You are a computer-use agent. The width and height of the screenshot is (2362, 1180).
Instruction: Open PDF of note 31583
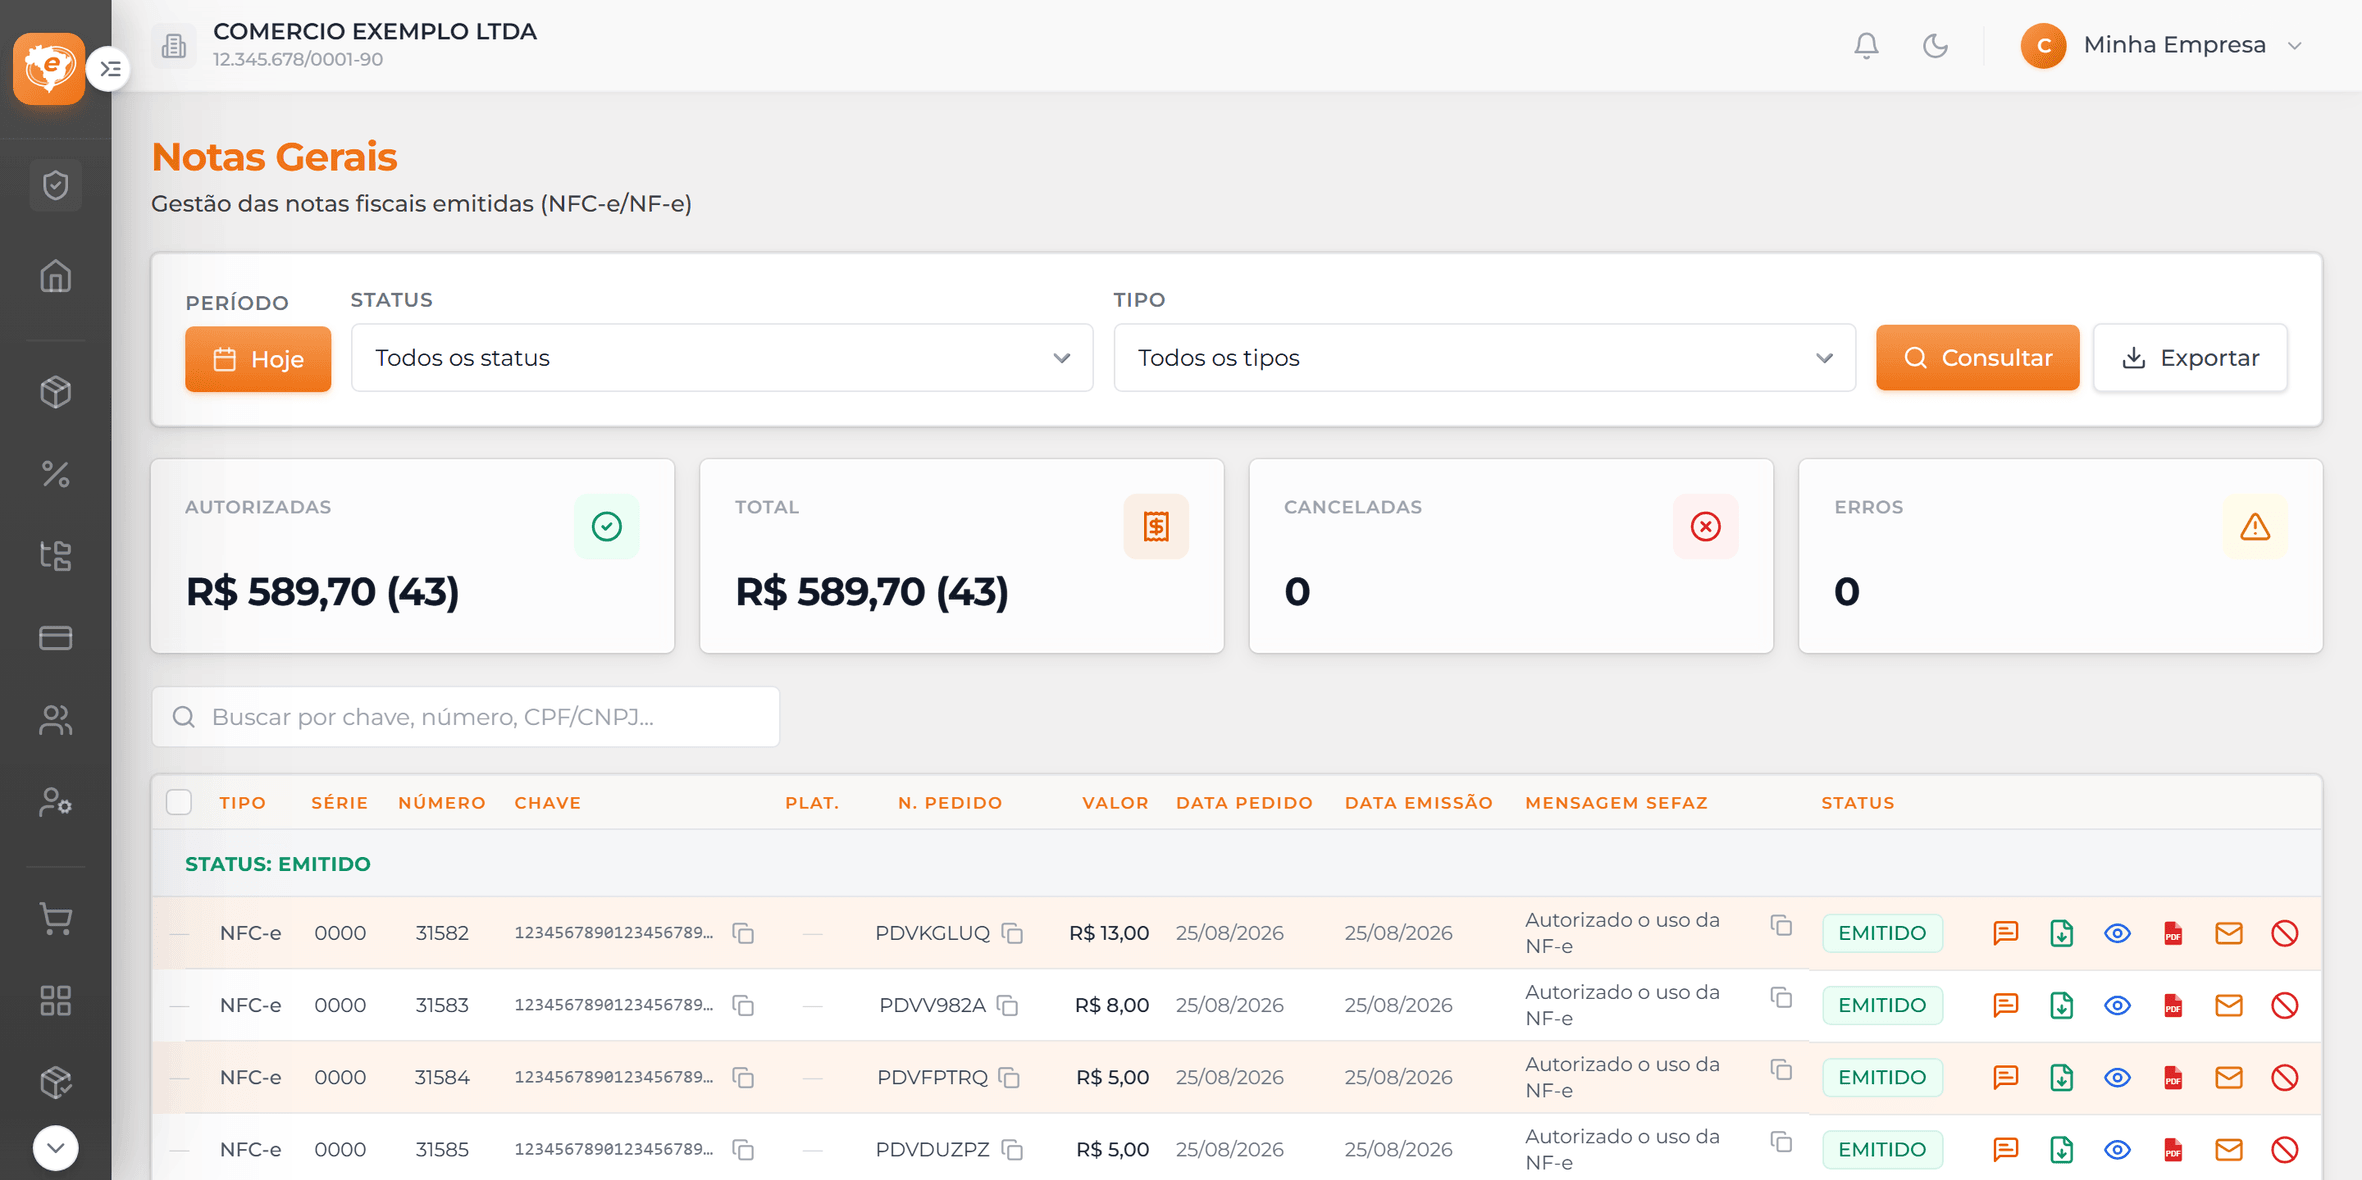[2173, 1005]
